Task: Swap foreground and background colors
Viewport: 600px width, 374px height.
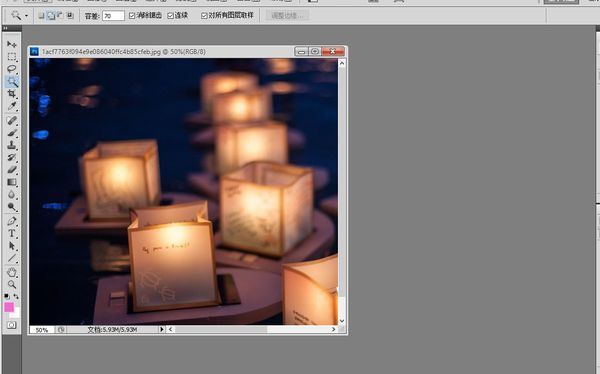Action: coord(16,296)
